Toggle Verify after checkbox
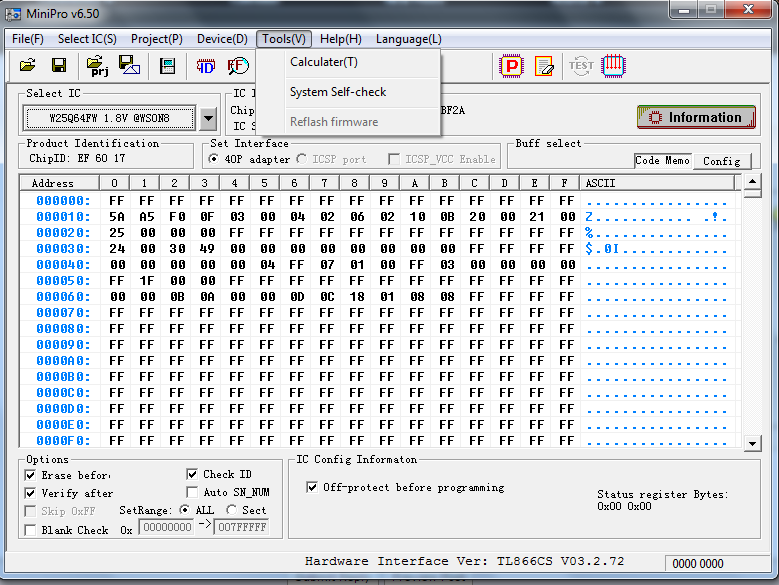Viewport: 779px width, 585px height. point(30,493)
